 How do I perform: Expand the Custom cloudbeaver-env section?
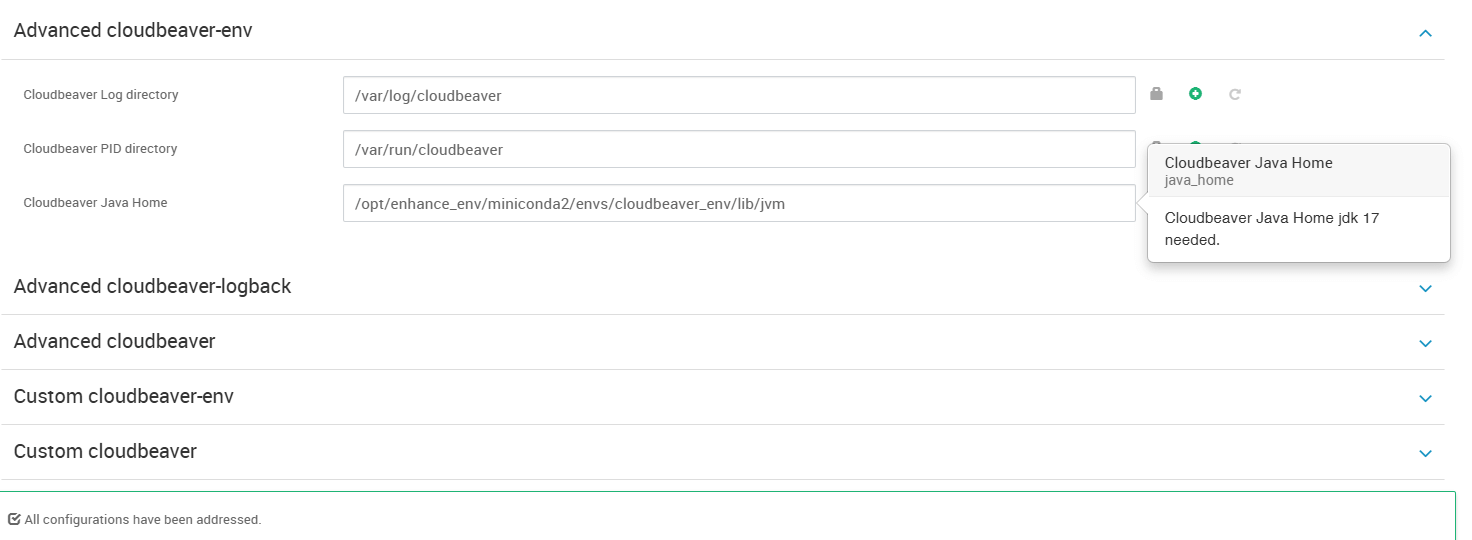coord(1426,398)
